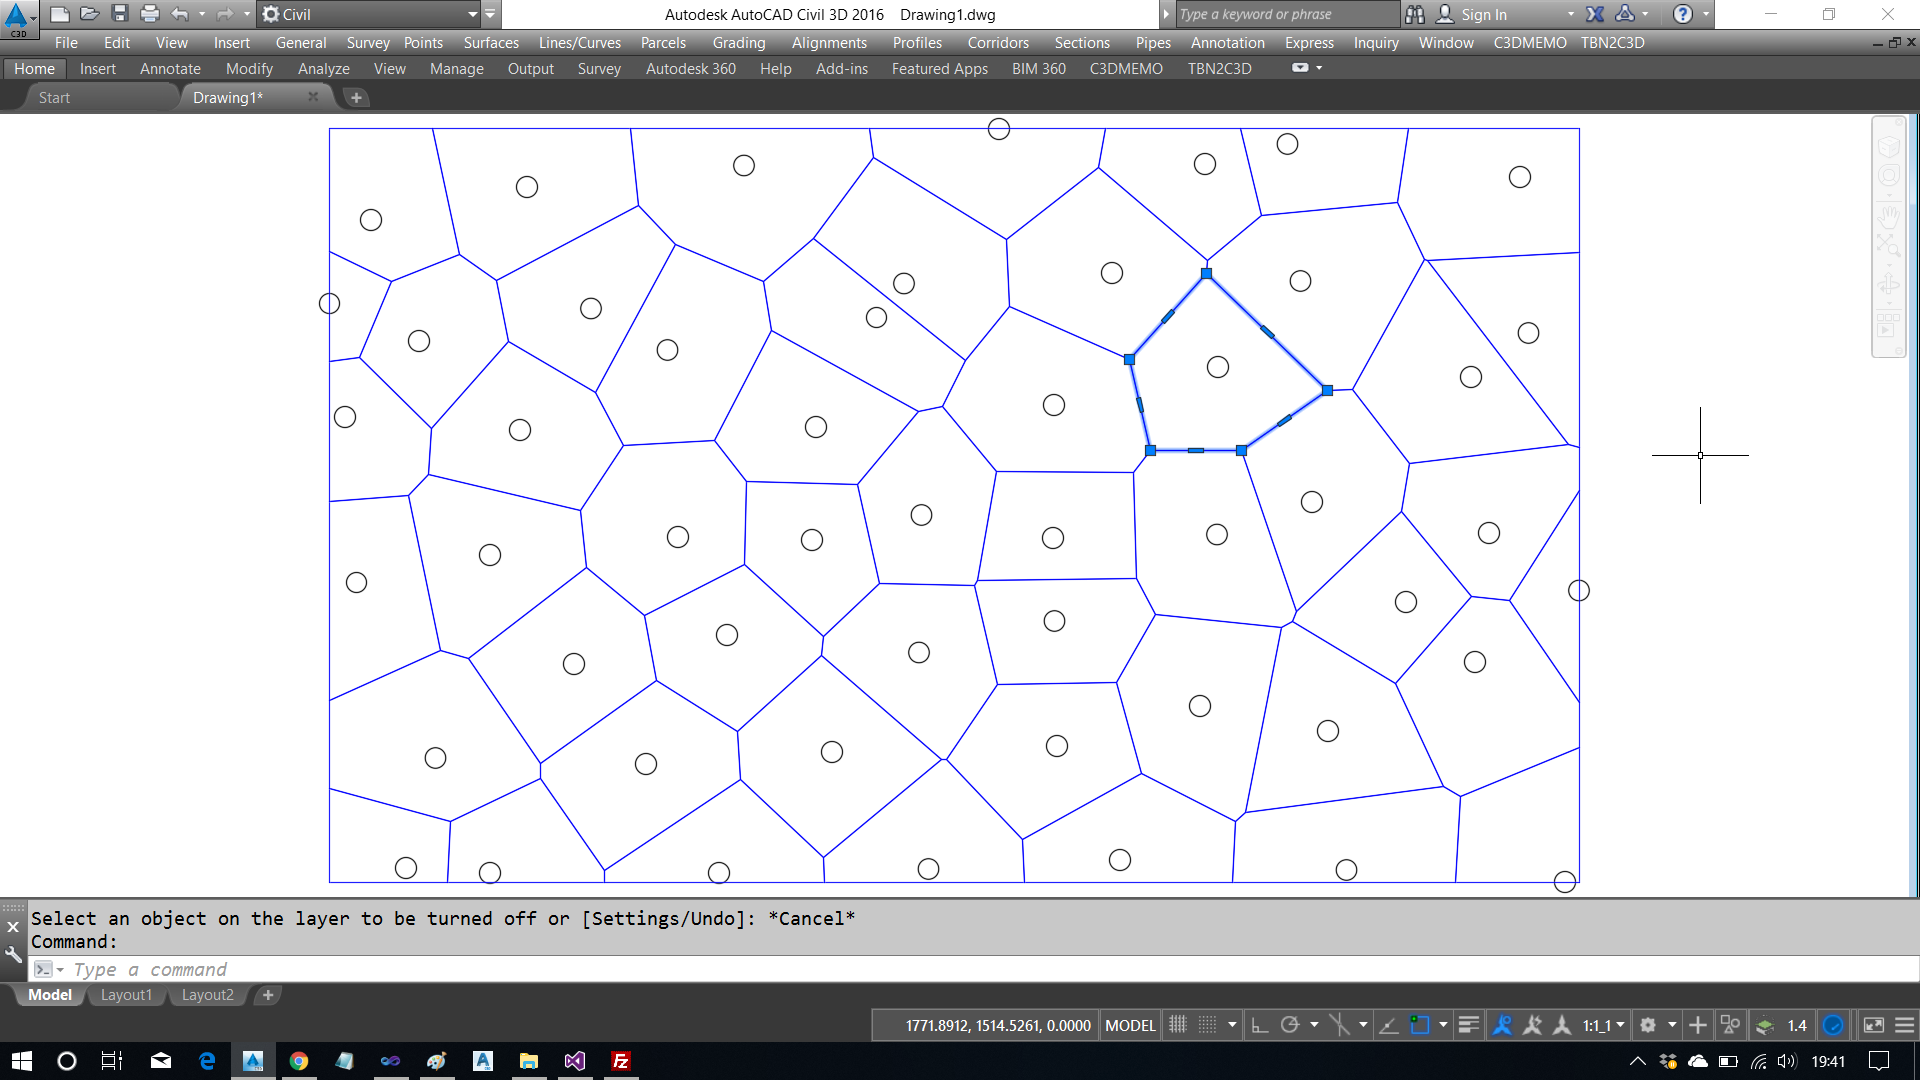The height and width of the screenshot is (1080, 1920).
Task: Click the Save icon in quick access toolbar
Action: tap(120, 14)
